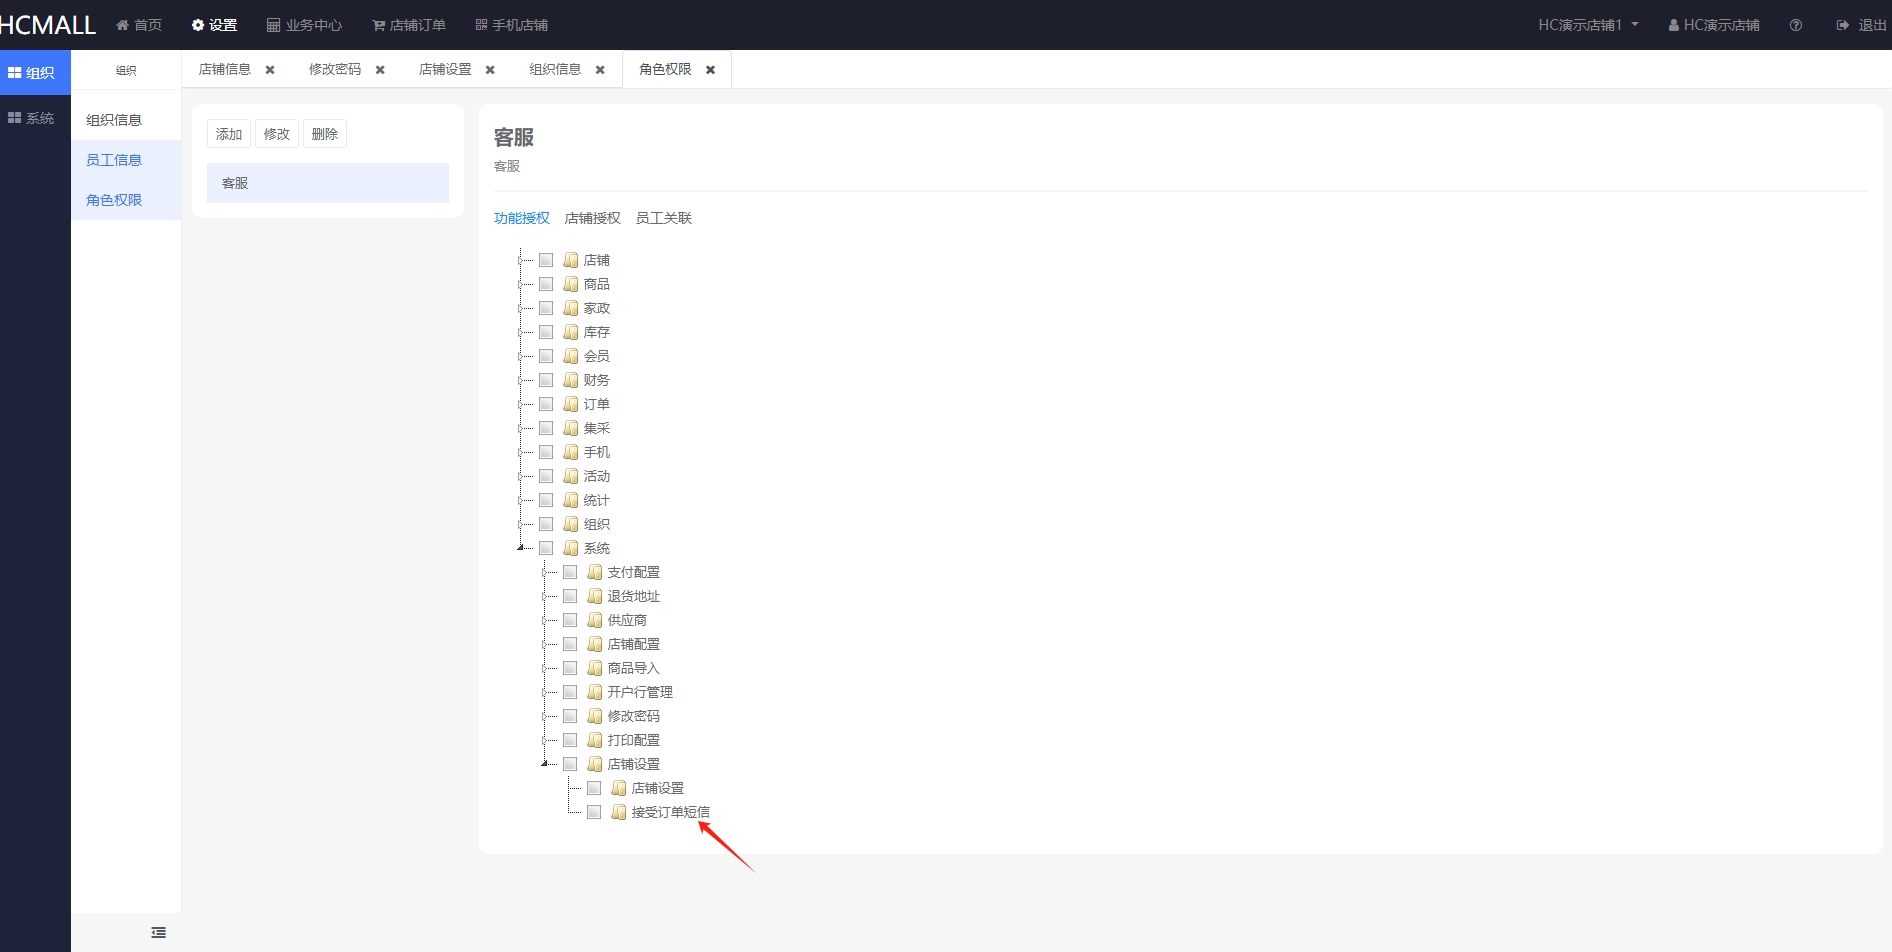The image size is (1892, 952).
Task: Click the folder icon next to 集采
Action: (x=571, y=428)
